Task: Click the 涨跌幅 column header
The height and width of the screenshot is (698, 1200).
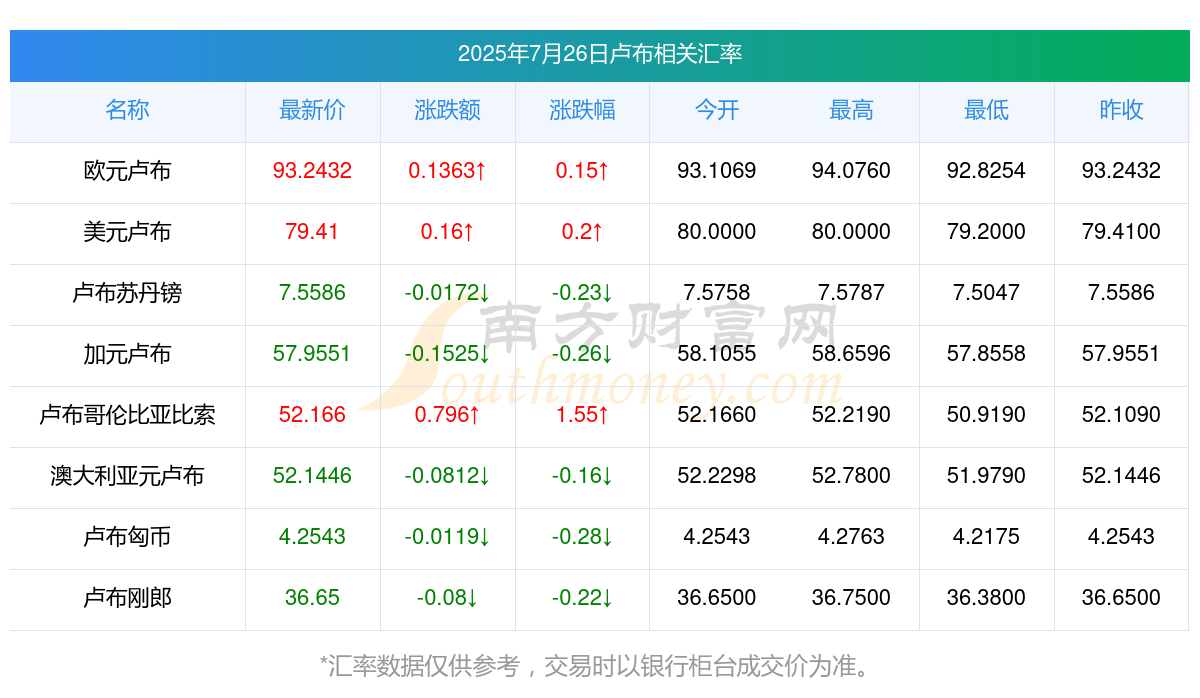Action: pos(582,110)
